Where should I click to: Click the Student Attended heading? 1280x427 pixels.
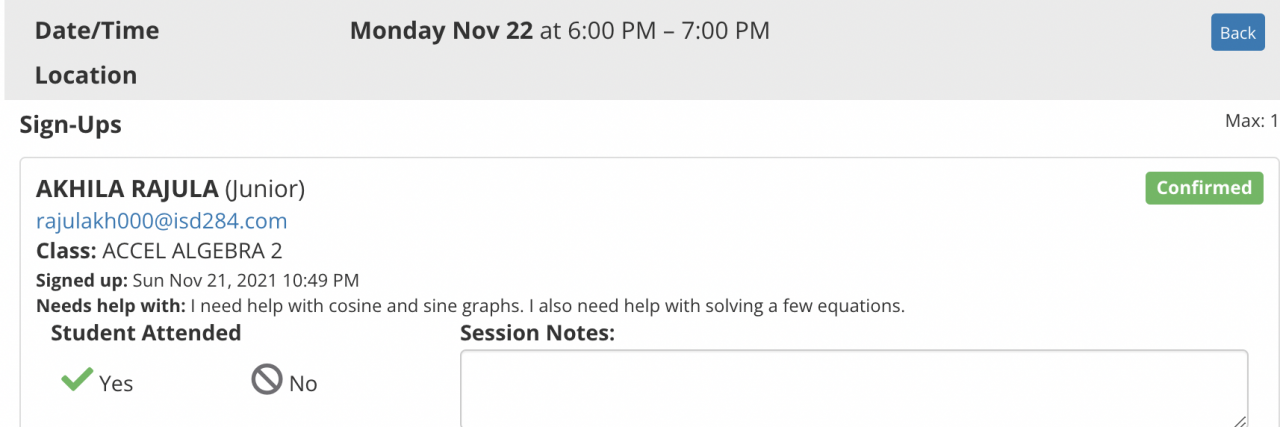click(146, 333)
